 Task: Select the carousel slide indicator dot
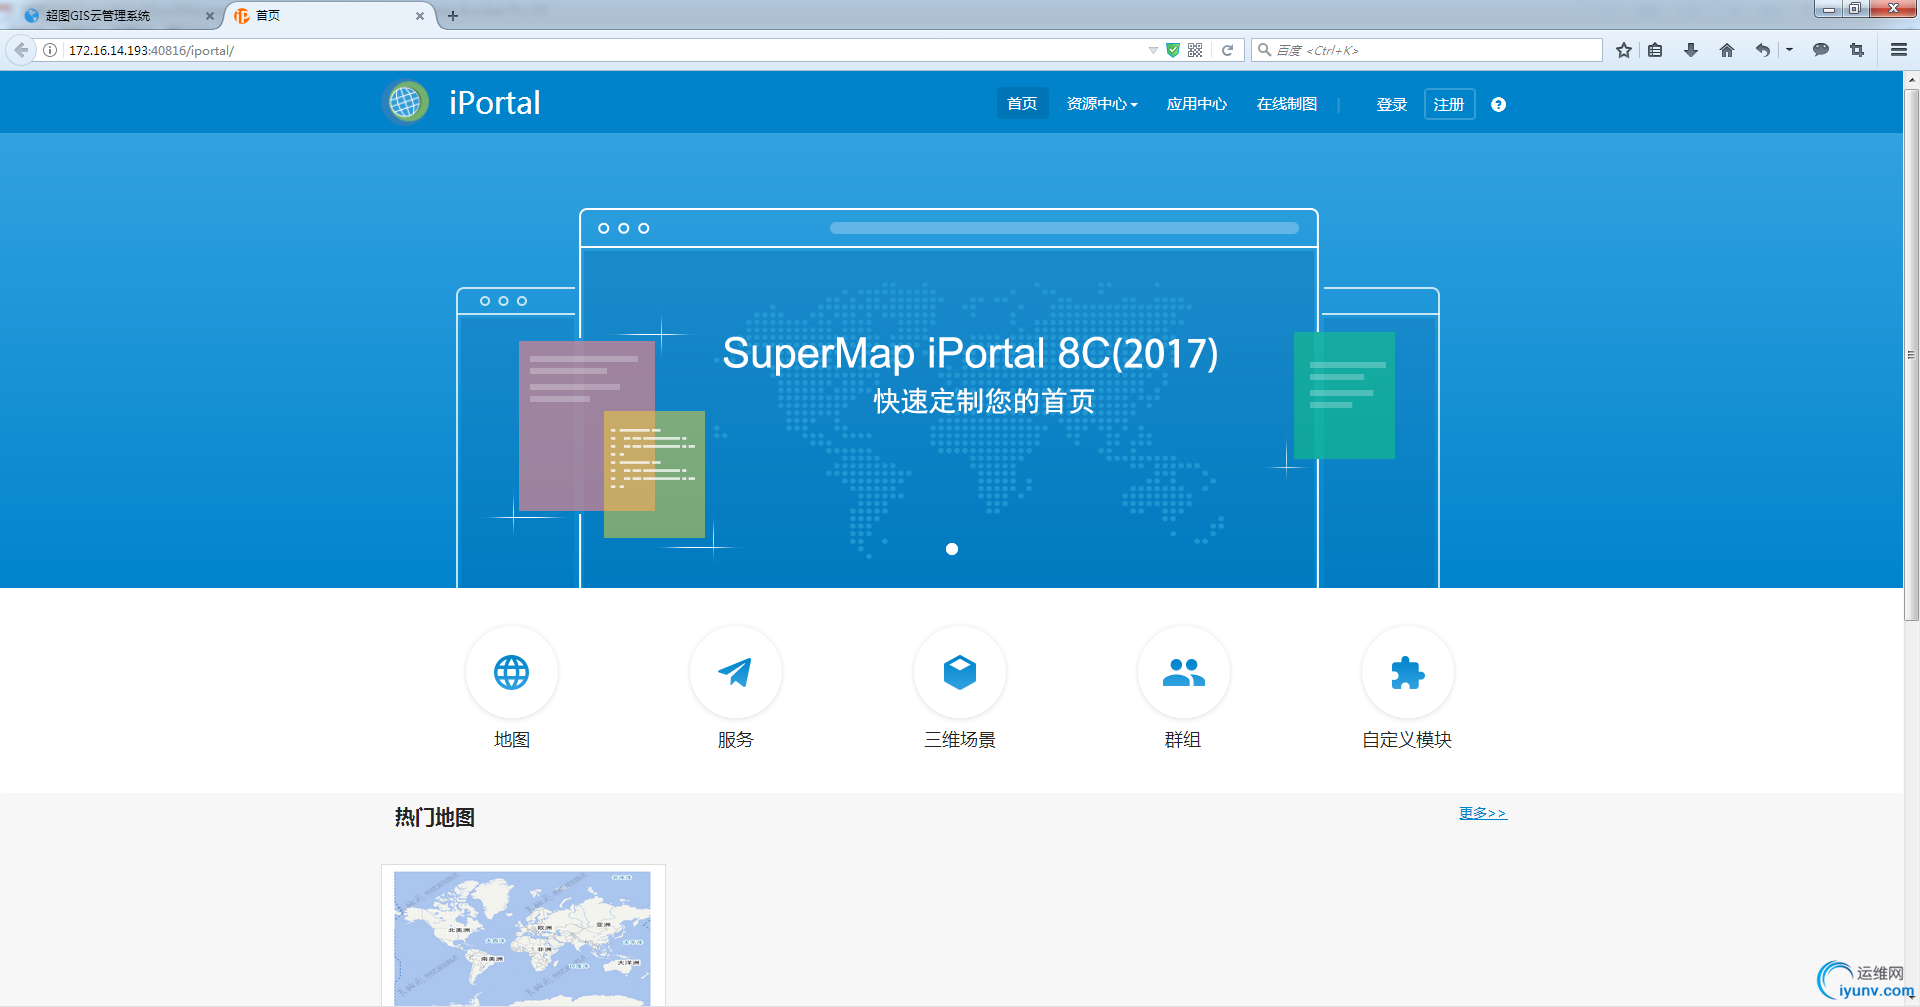[x=952, y=549]
